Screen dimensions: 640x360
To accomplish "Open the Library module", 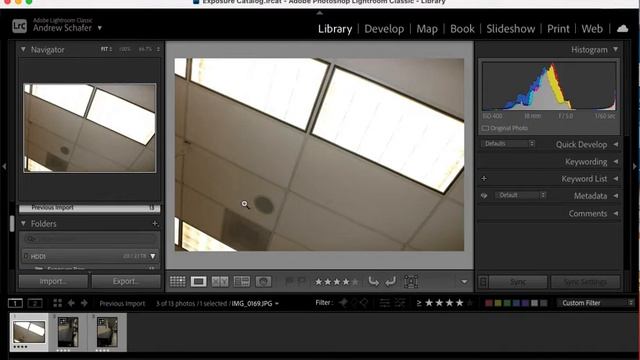I will 335,29.
